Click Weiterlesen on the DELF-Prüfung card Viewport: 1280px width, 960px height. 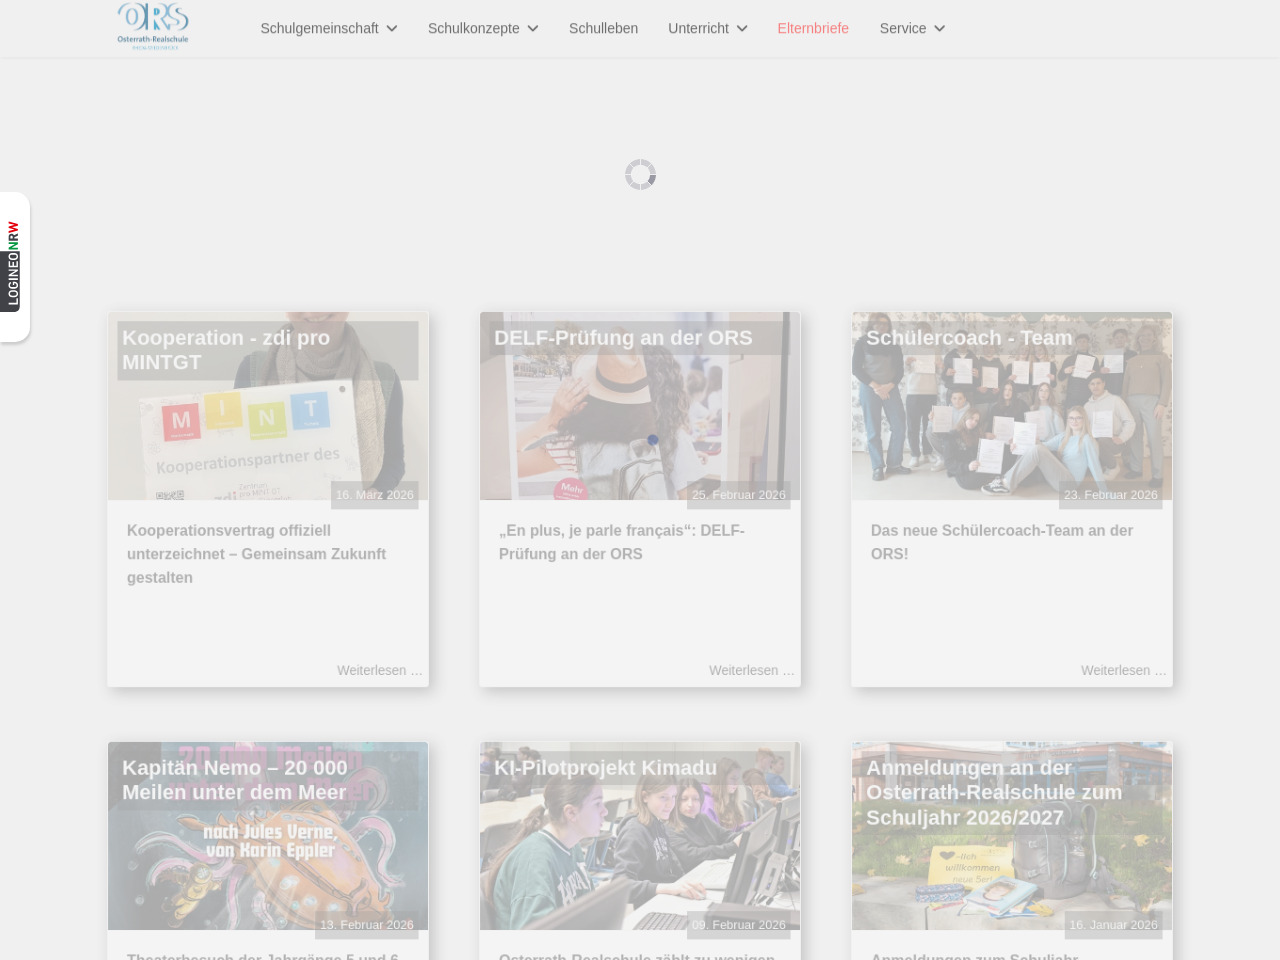[751, 670]
